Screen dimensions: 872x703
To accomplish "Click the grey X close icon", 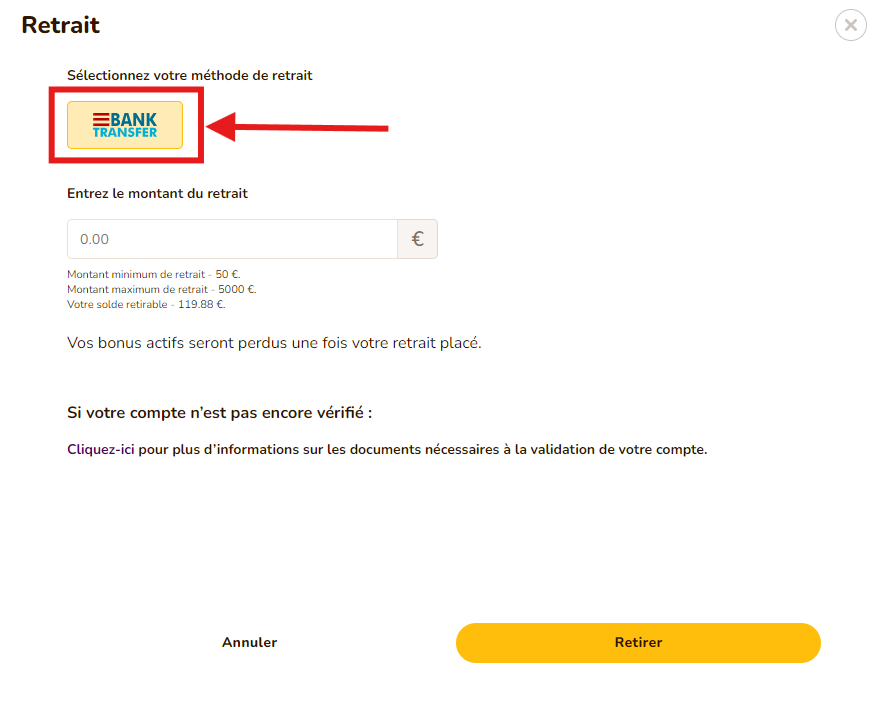I will [850, 25].
